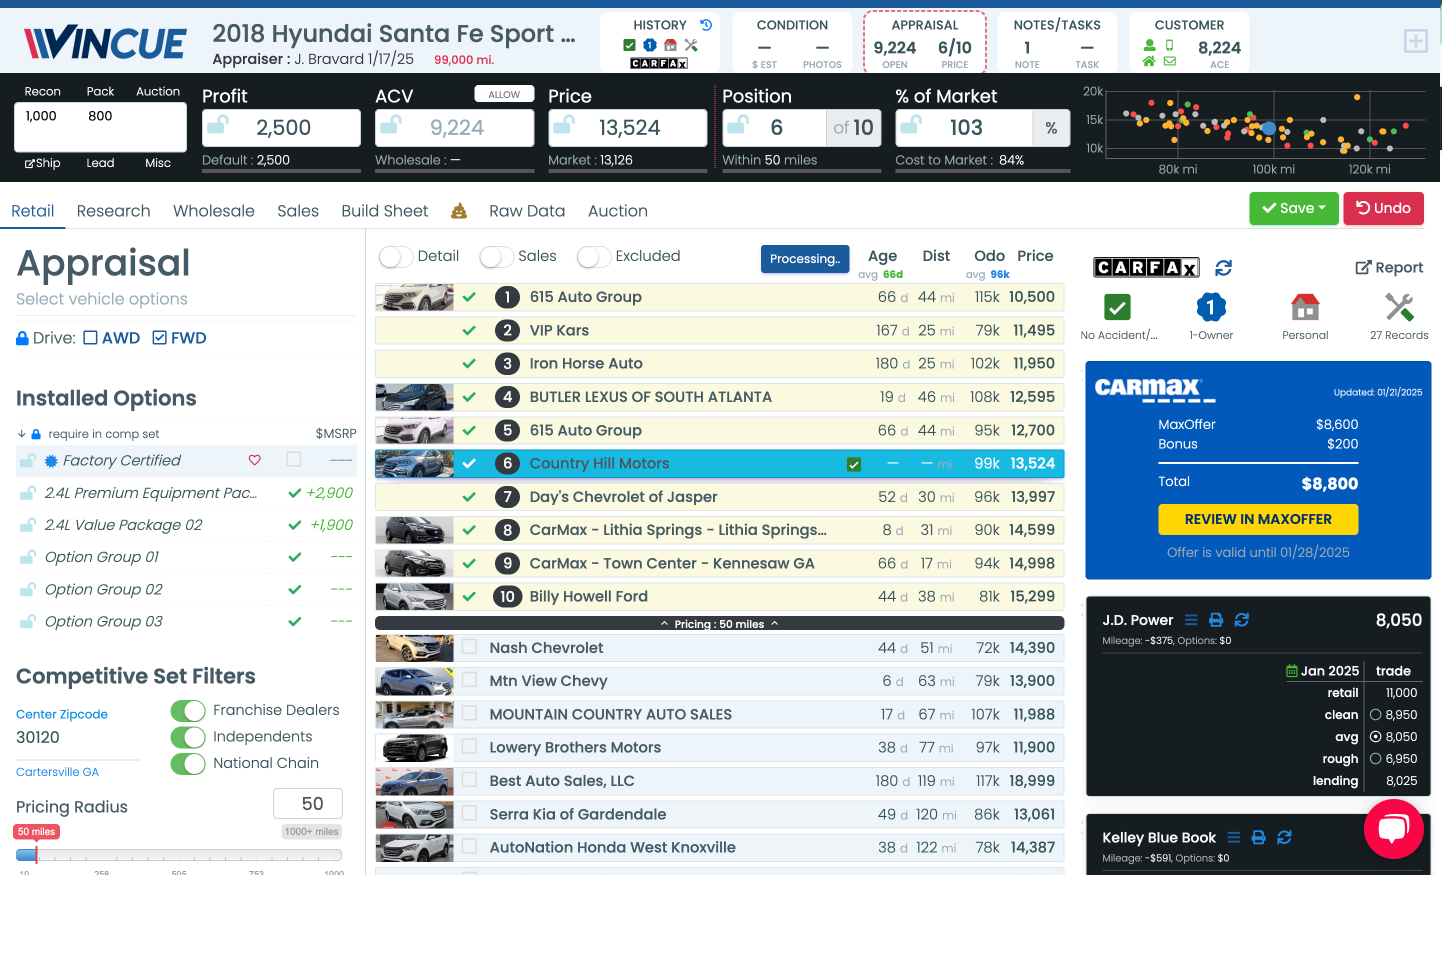This screenshot has height=972, width=1442.
Task: Select the J.D. Power rough radio
Action: (1376, 759)
